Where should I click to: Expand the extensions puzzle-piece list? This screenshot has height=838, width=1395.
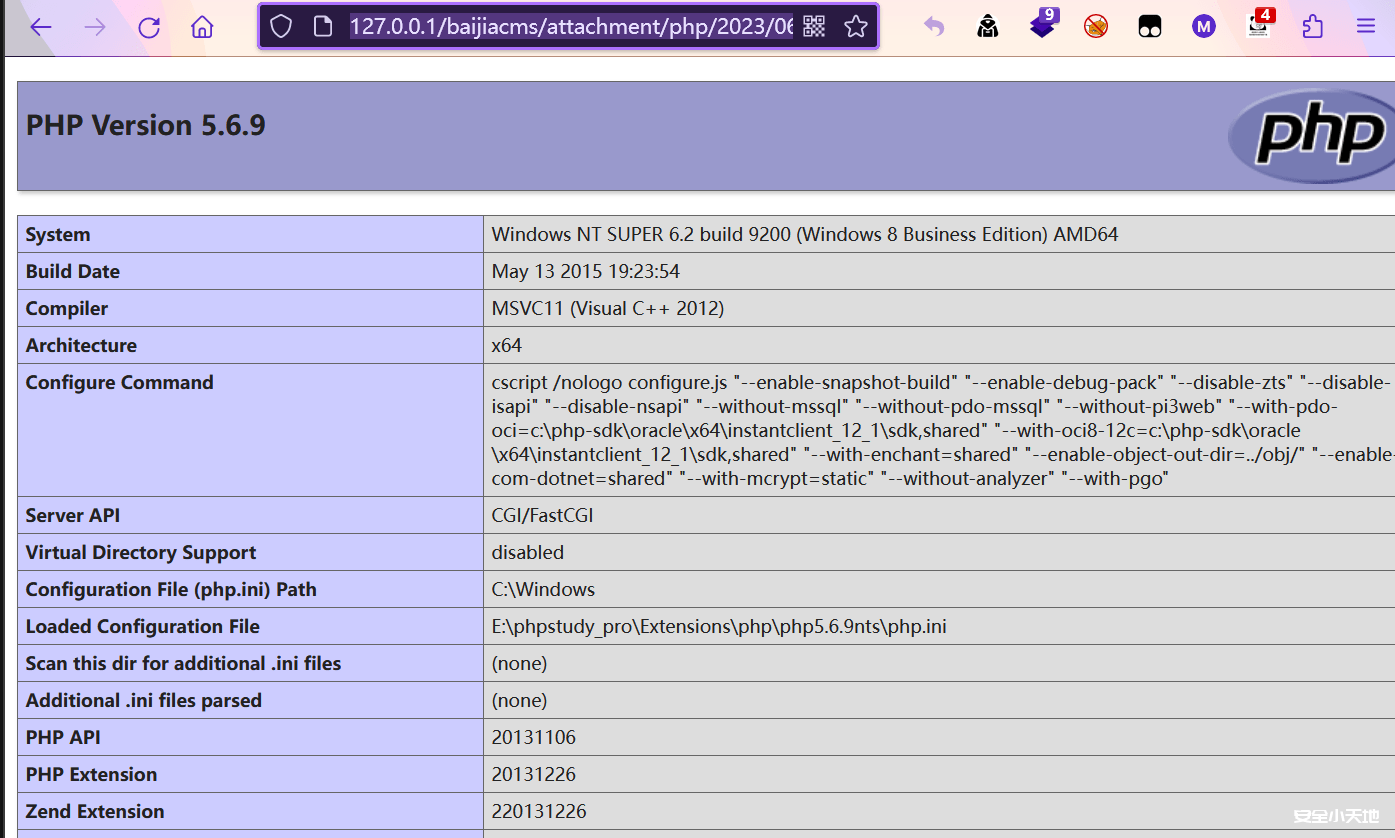[x=1312, y=27]
